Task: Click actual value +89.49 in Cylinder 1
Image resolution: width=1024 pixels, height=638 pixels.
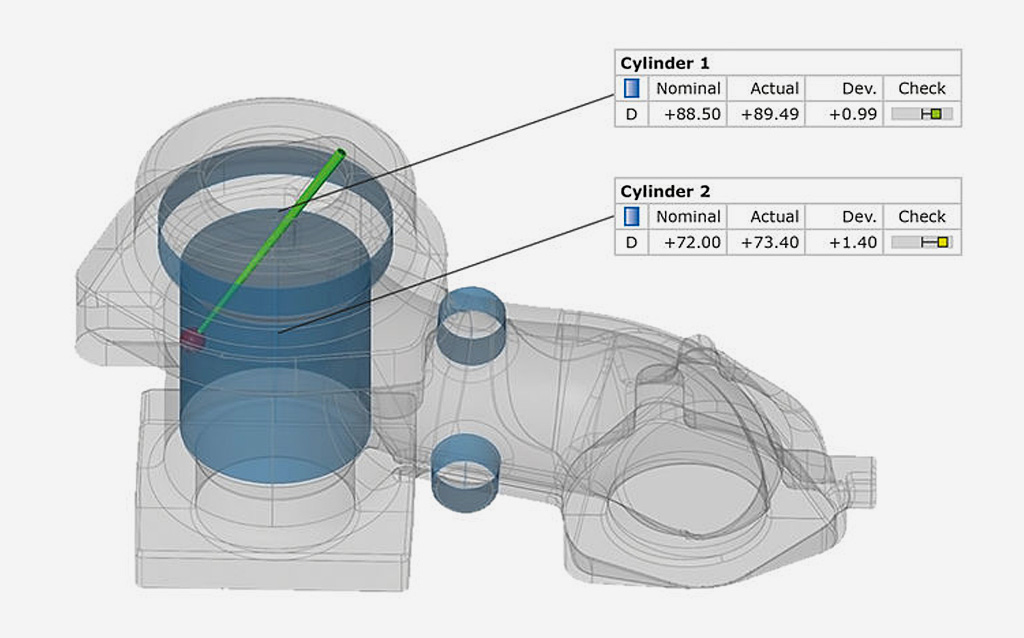Action: pos(769,114)
